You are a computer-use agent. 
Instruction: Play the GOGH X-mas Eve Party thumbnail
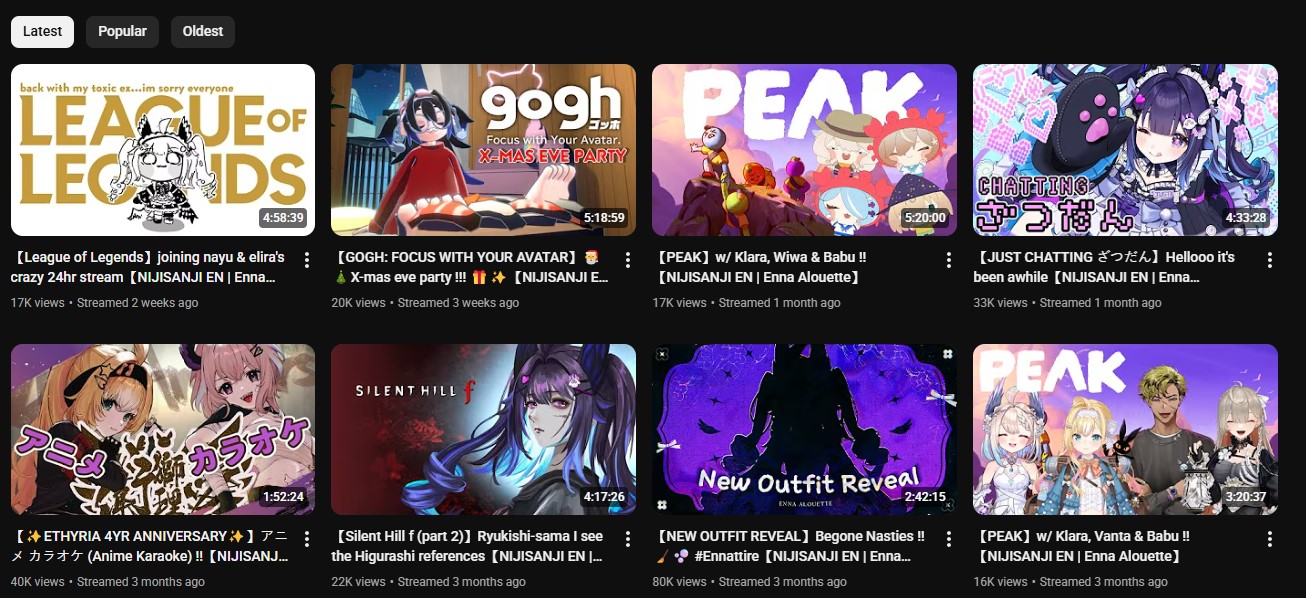(x=483, y=150)
